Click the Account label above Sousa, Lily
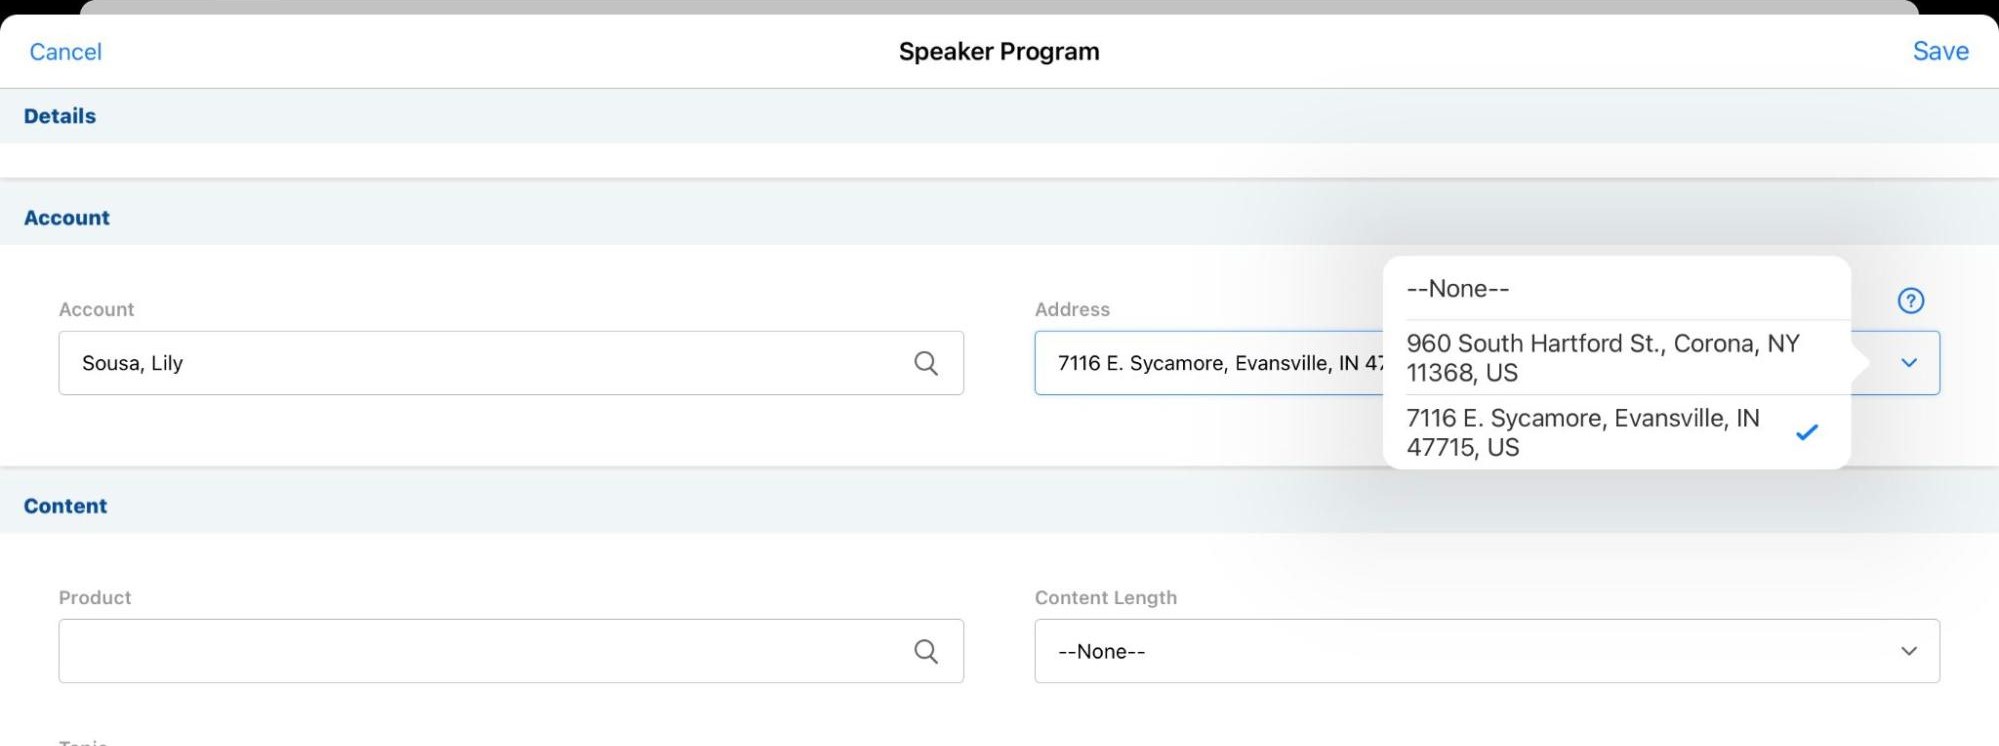The width and height of the screenshot is (1999, 746). click(96, 310)
